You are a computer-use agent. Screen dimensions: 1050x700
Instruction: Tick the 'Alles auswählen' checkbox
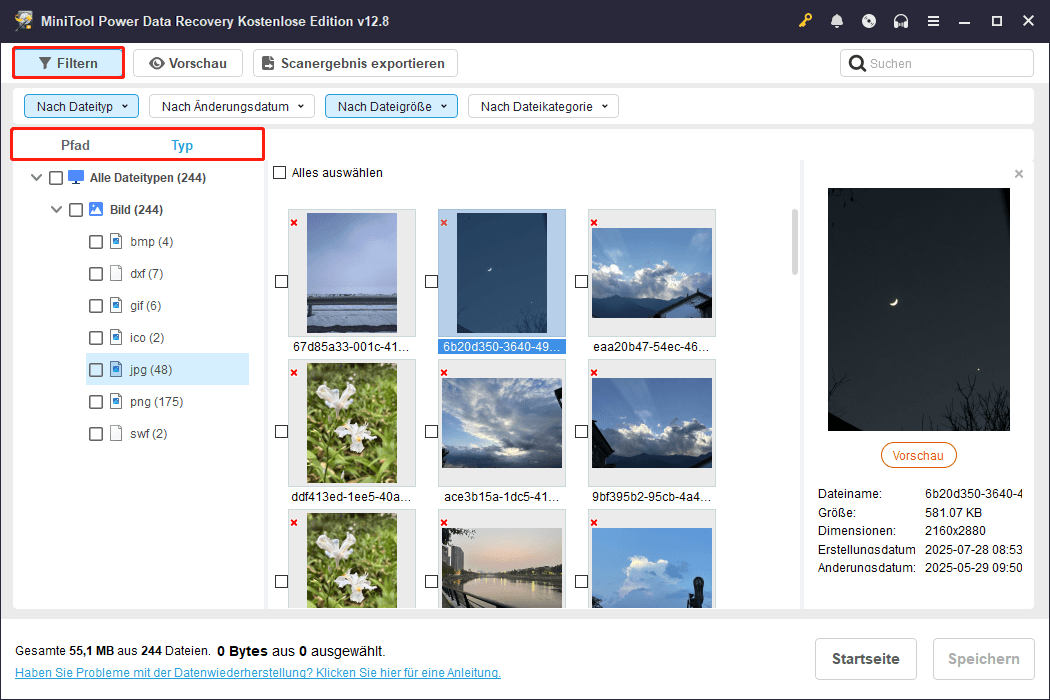[x=280, y=173]
